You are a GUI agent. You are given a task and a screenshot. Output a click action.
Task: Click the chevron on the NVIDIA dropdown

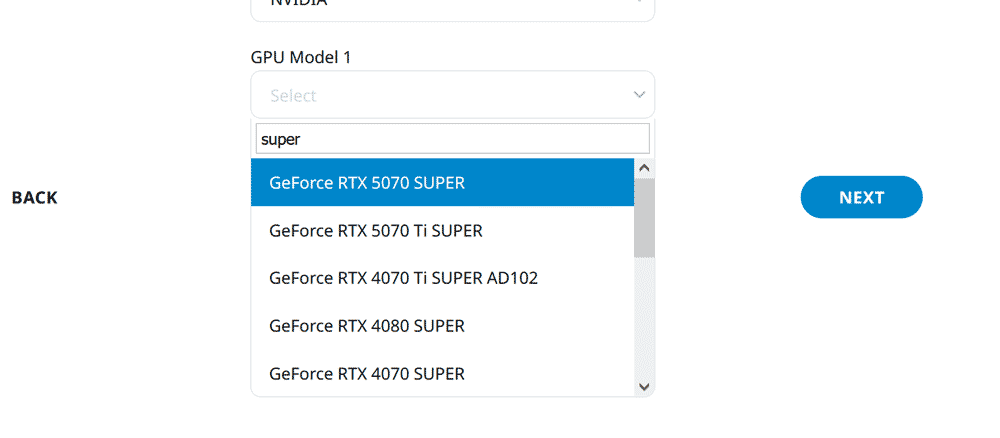click(x=640, y=3)
